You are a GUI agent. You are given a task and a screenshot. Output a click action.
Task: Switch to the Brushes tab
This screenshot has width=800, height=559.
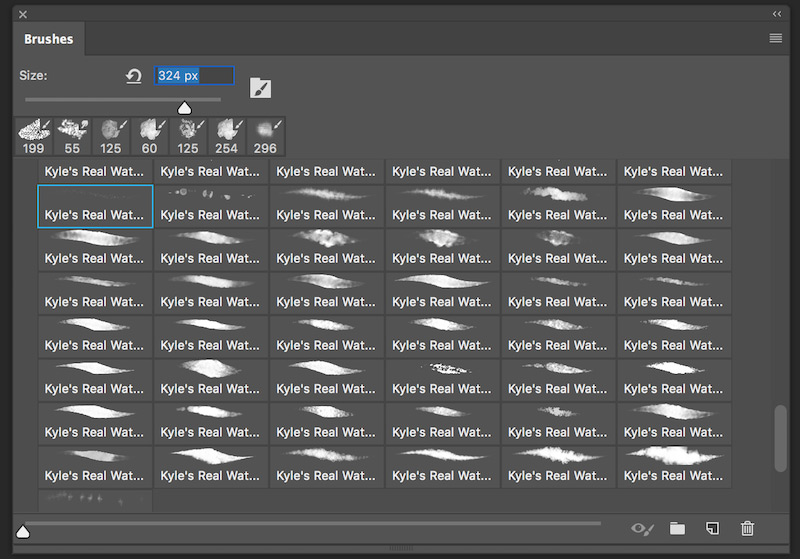click(x=48, y=39)
